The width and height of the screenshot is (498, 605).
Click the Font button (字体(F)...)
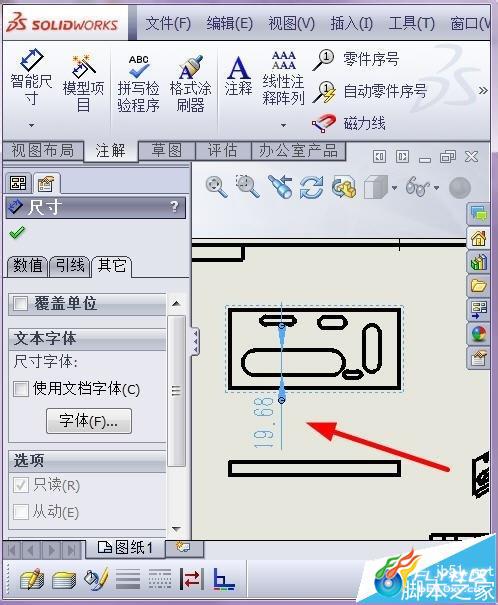[x=89, y=421]
